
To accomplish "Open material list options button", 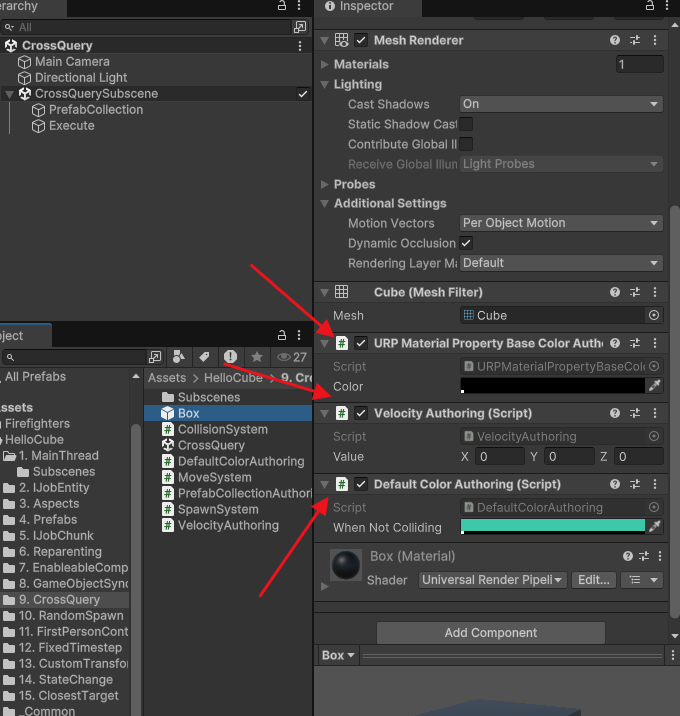I will coord(642,580).
